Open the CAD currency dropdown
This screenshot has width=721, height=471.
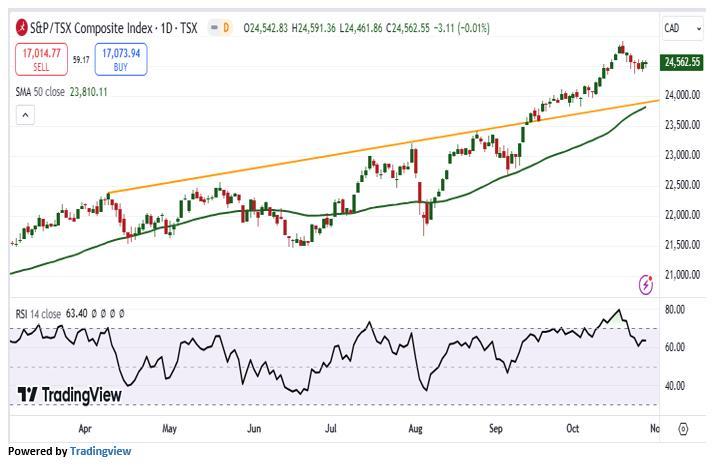(x=684, y=27)
